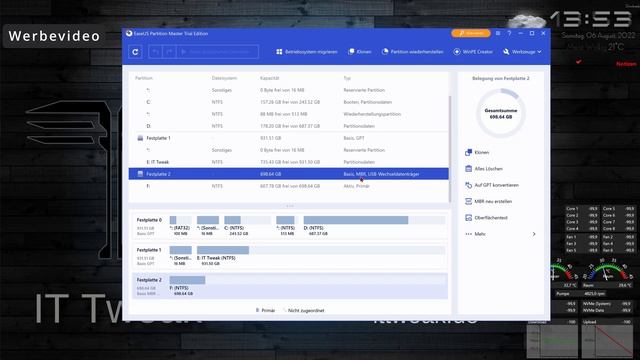Click the partition list vertical scrollbar

(450, 149)
